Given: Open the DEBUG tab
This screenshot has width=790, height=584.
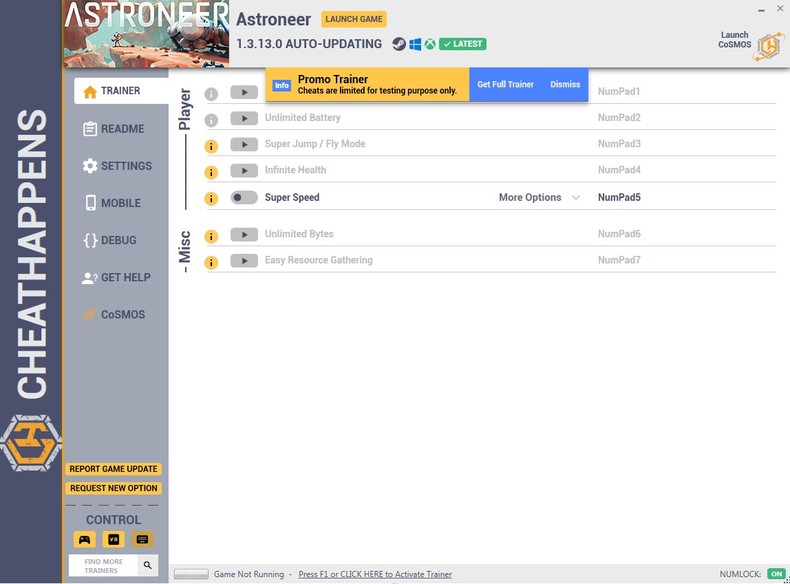Looking at the screenshot, I should tap(110, 241).
